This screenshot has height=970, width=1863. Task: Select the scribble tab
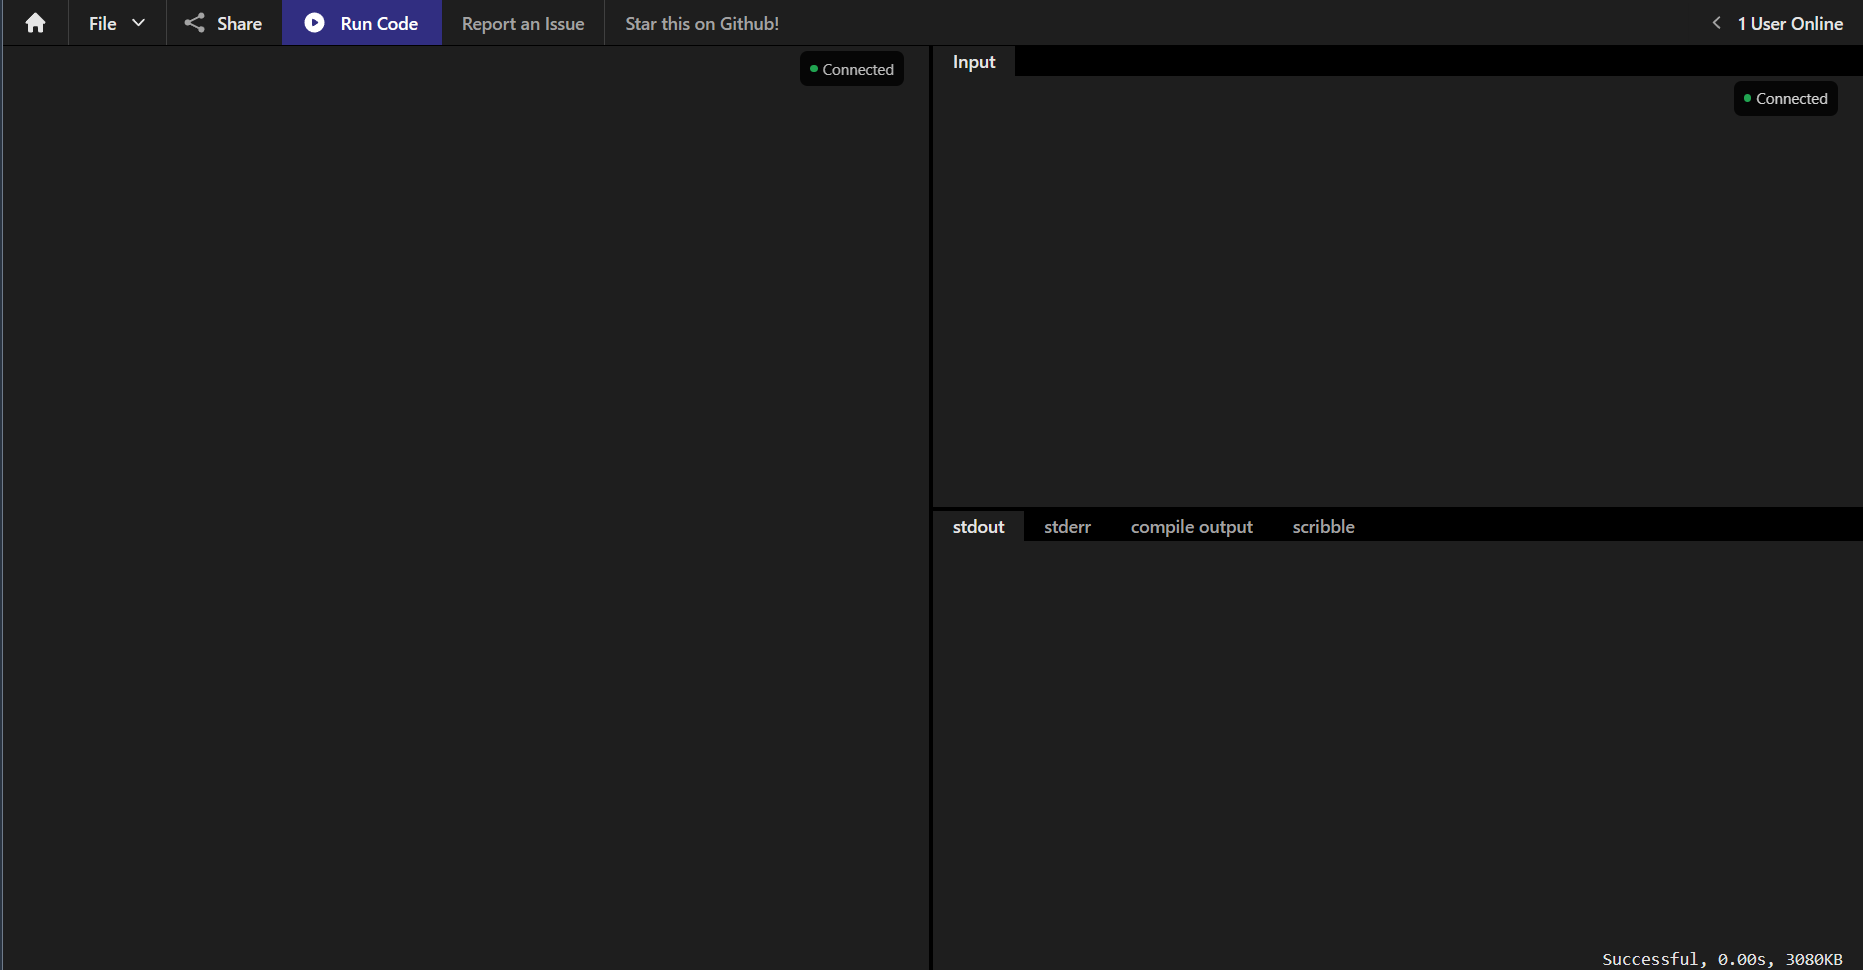tap(1323, 526)
